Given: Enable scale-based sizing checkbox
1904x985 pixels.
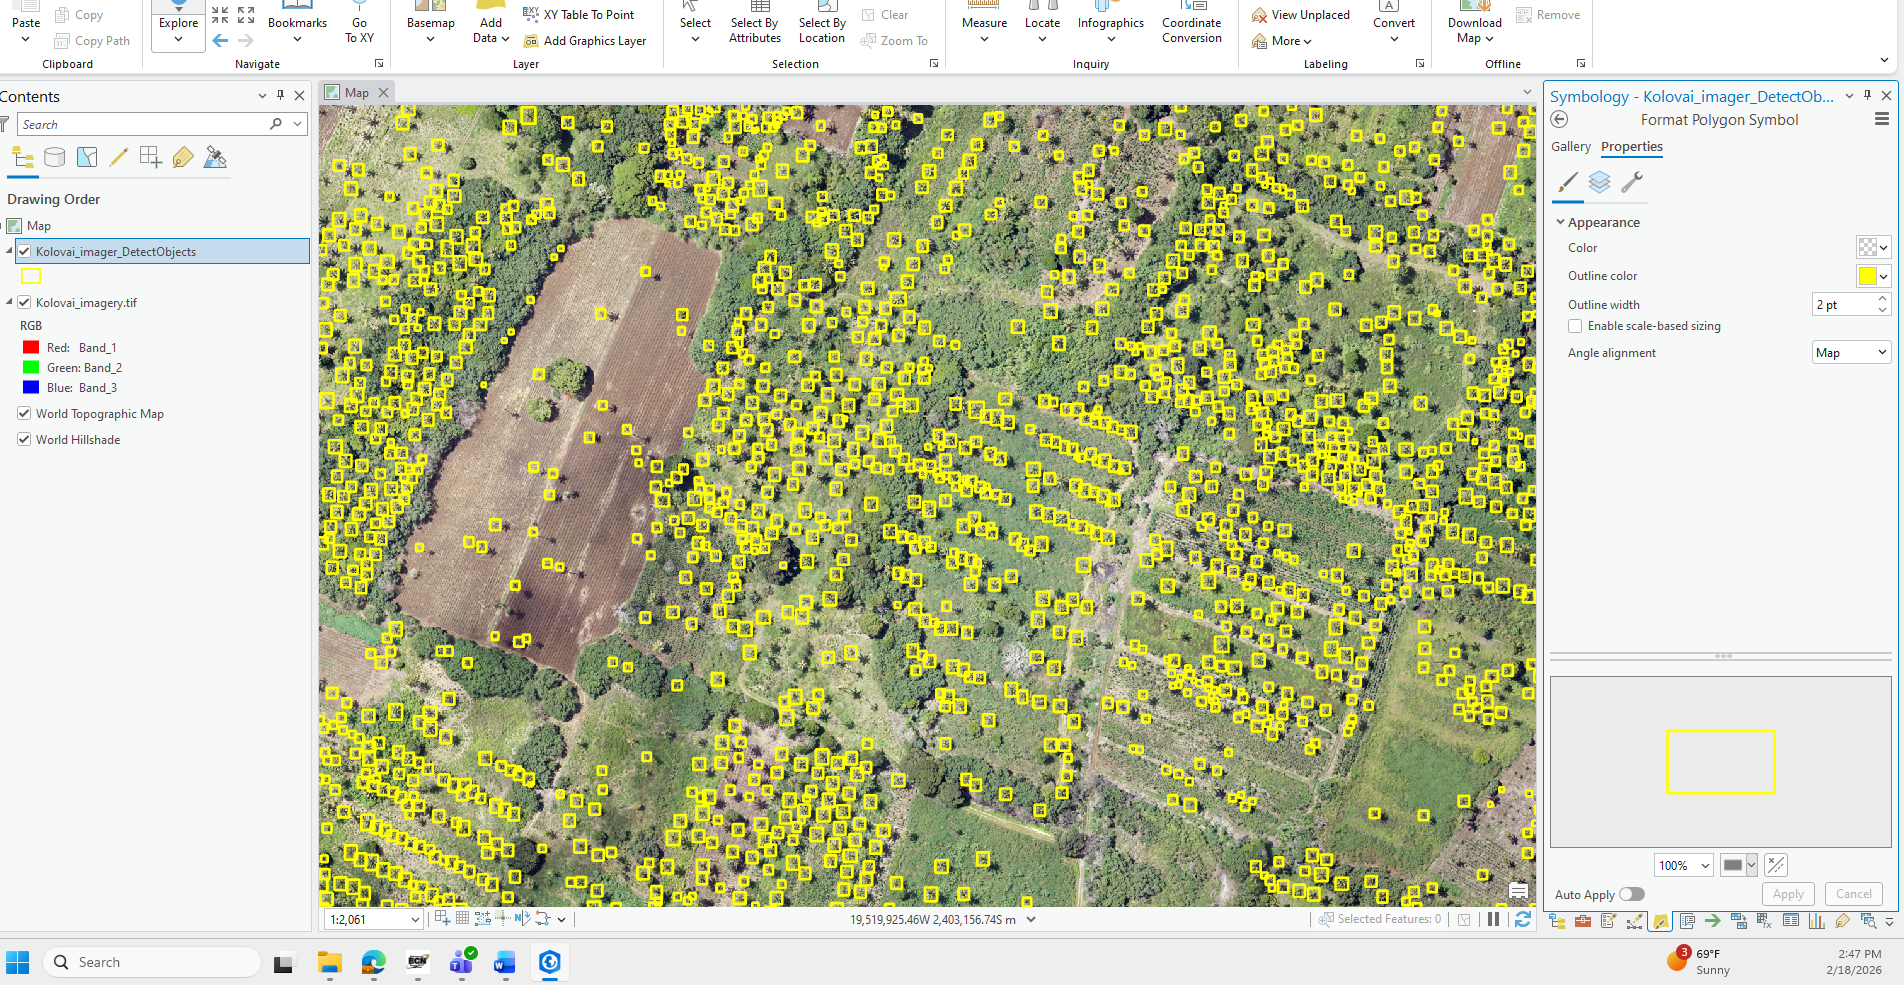Looking at the screenshot, I should (1575, 326).
